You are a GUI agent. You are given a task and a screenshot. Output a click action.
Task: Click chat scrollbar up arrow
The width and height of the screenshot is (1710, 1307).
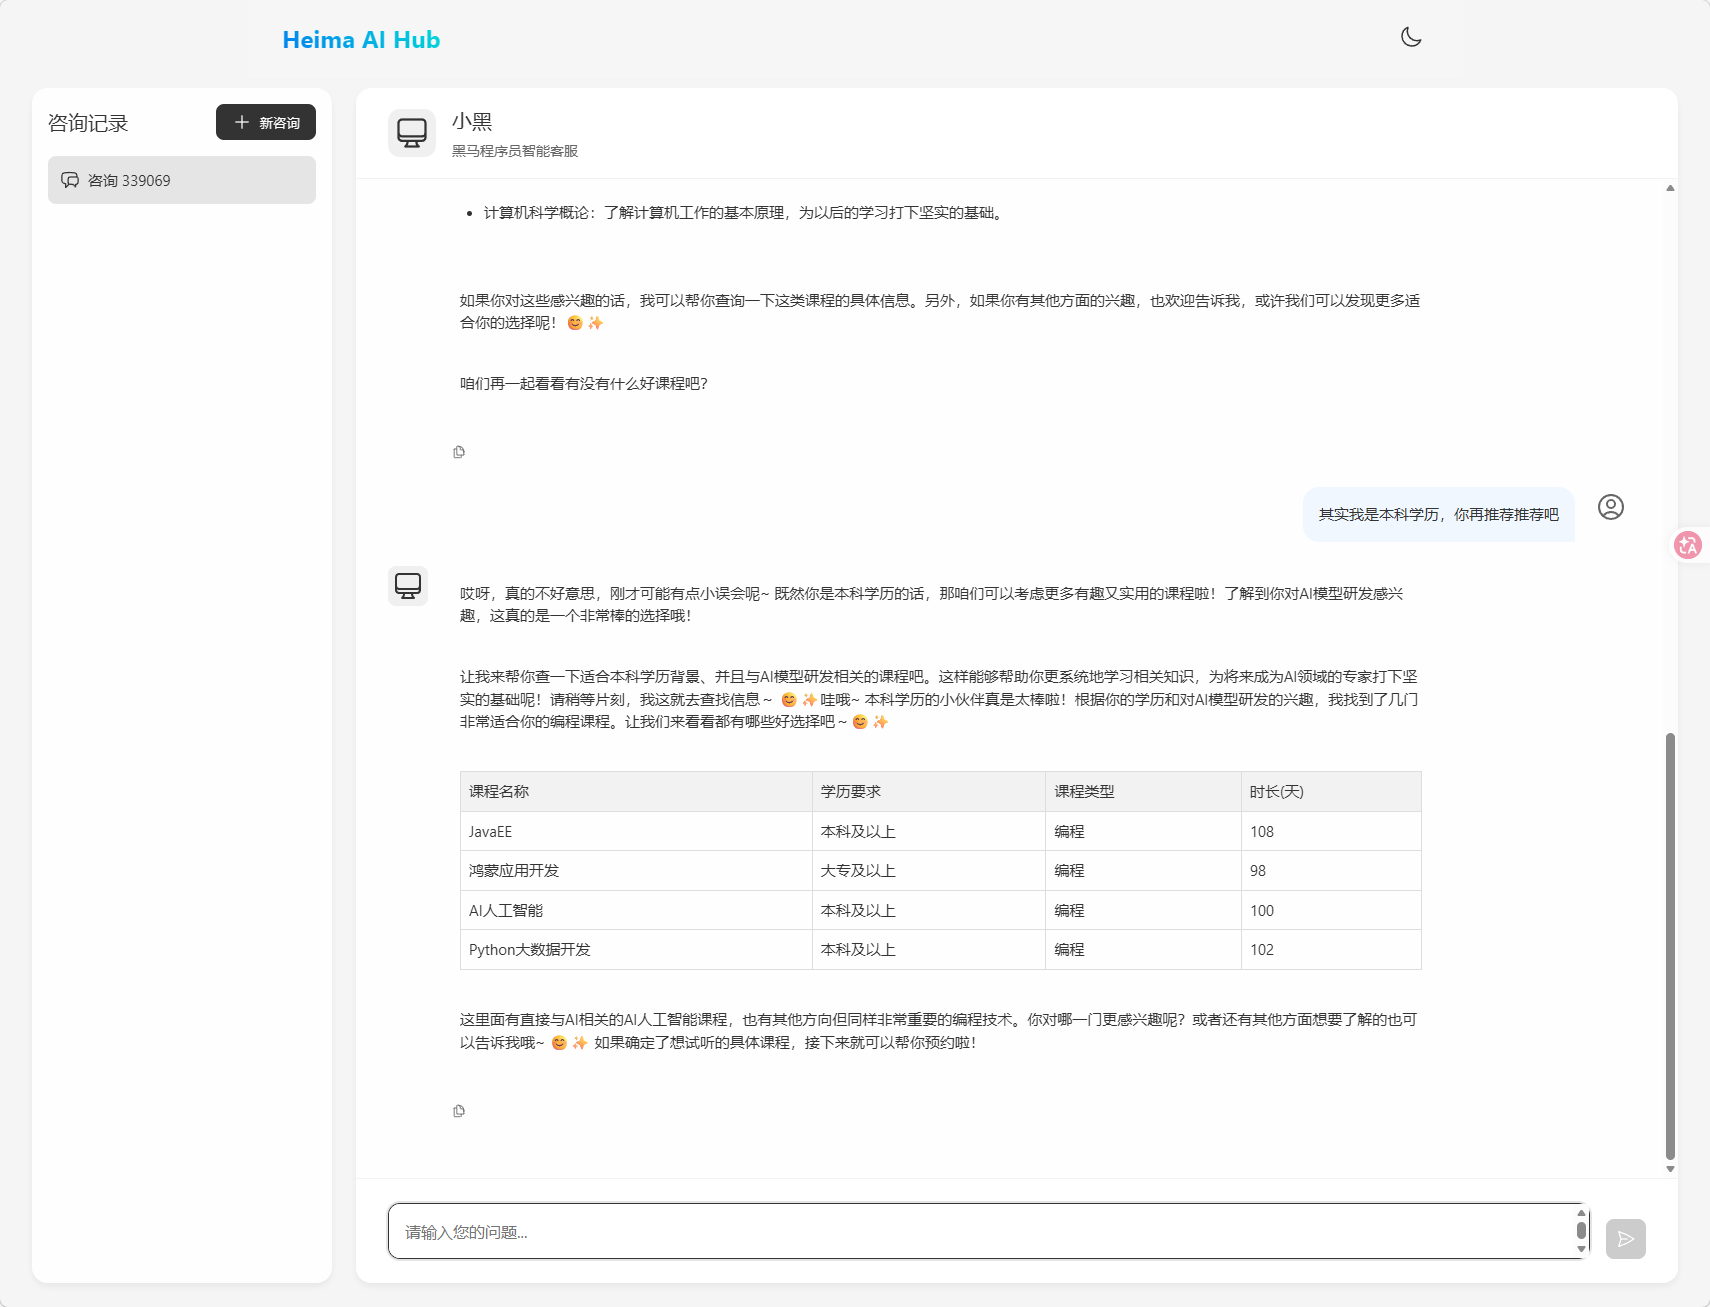point(1670,188)
